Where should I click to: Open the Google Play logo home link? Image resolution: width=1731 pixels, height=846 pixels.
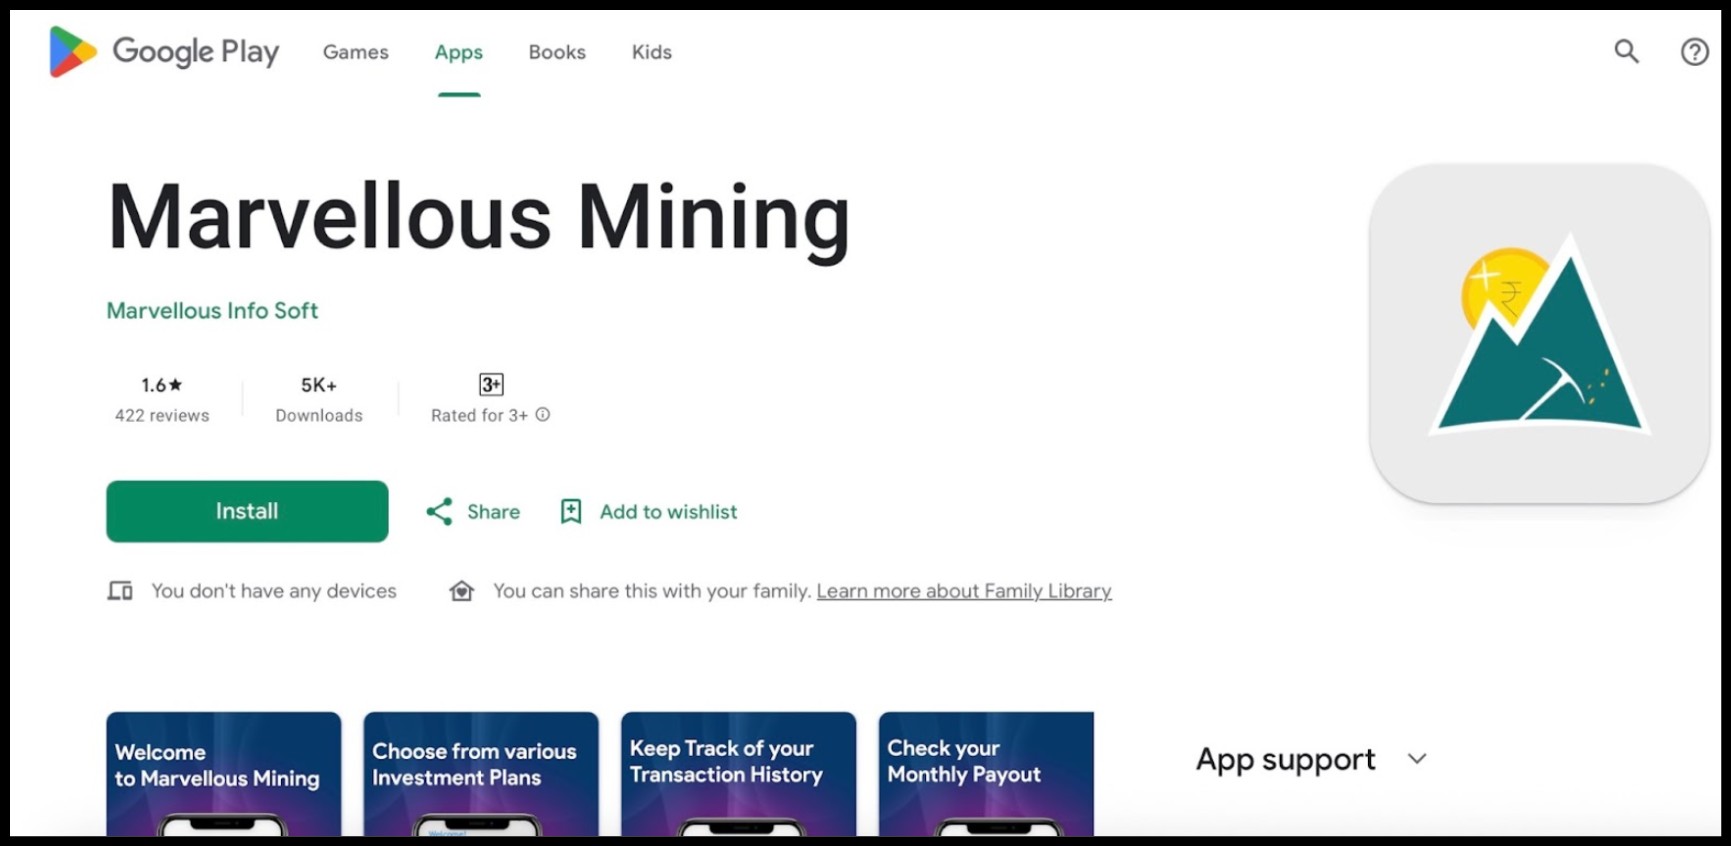pyautogui.click(x=165, y=51)
